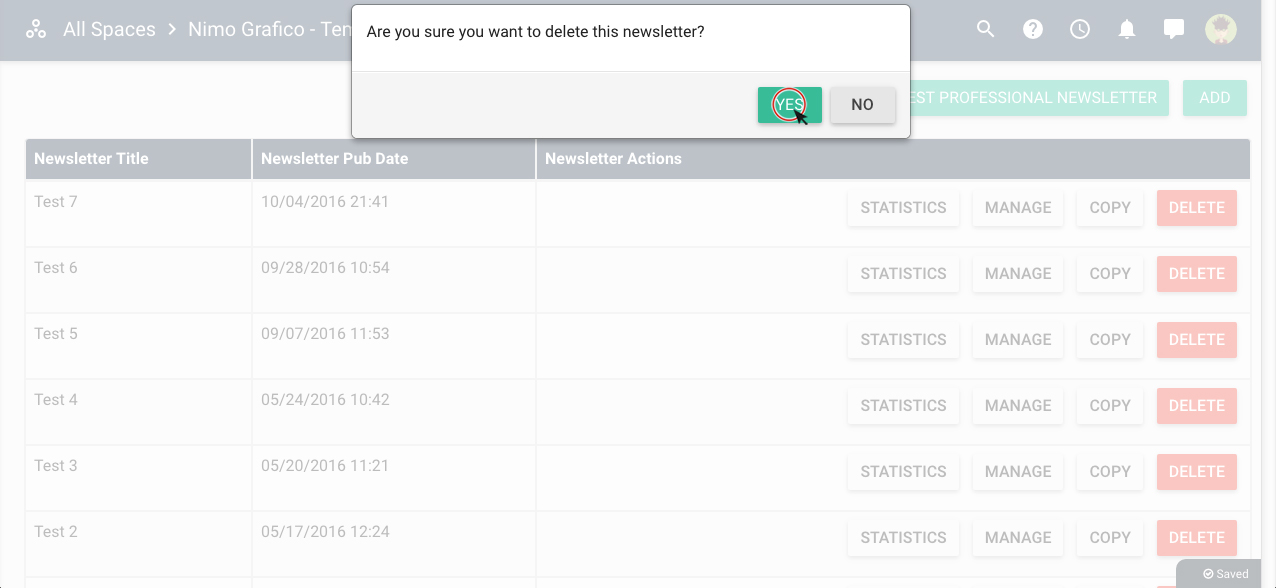Image resolution: width=1276 pixels, height=588 pixels.
Task: Open the help question mark icon
Action: [x=1033, y=29]
